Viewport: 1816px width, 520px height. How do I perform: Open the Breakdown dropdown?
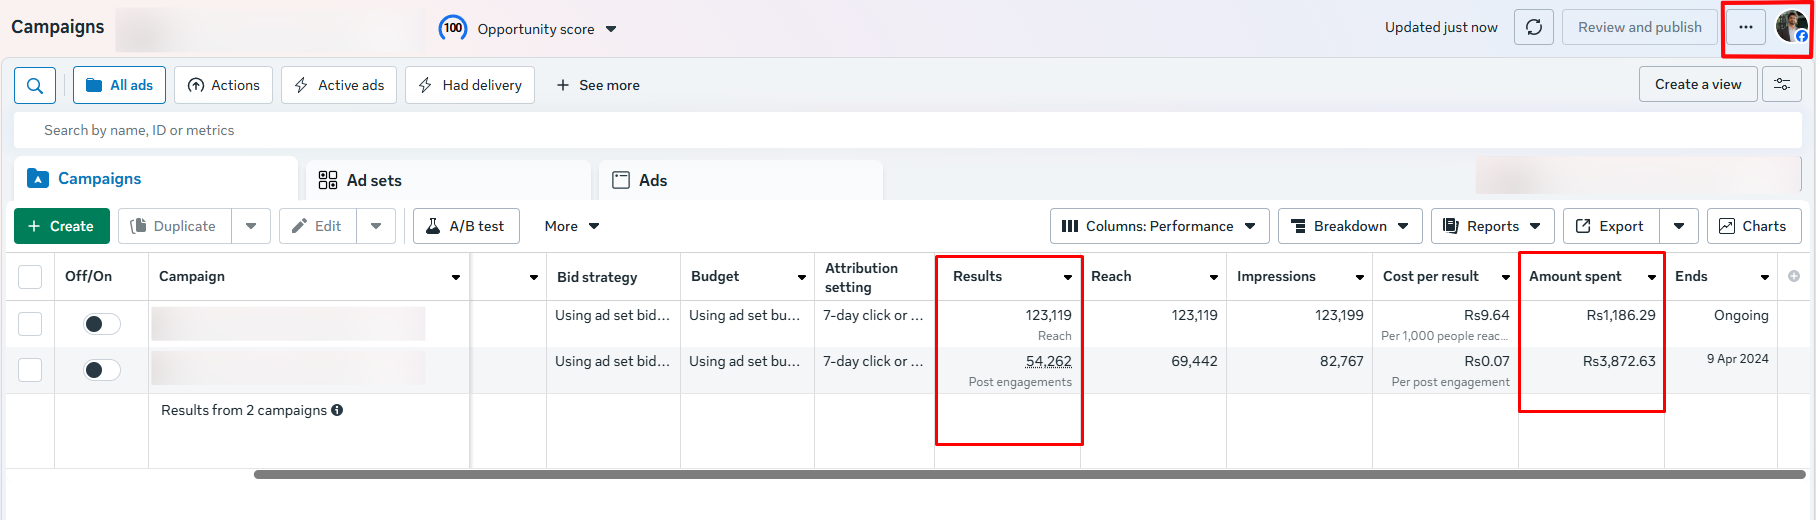[x=1349, y=227]
